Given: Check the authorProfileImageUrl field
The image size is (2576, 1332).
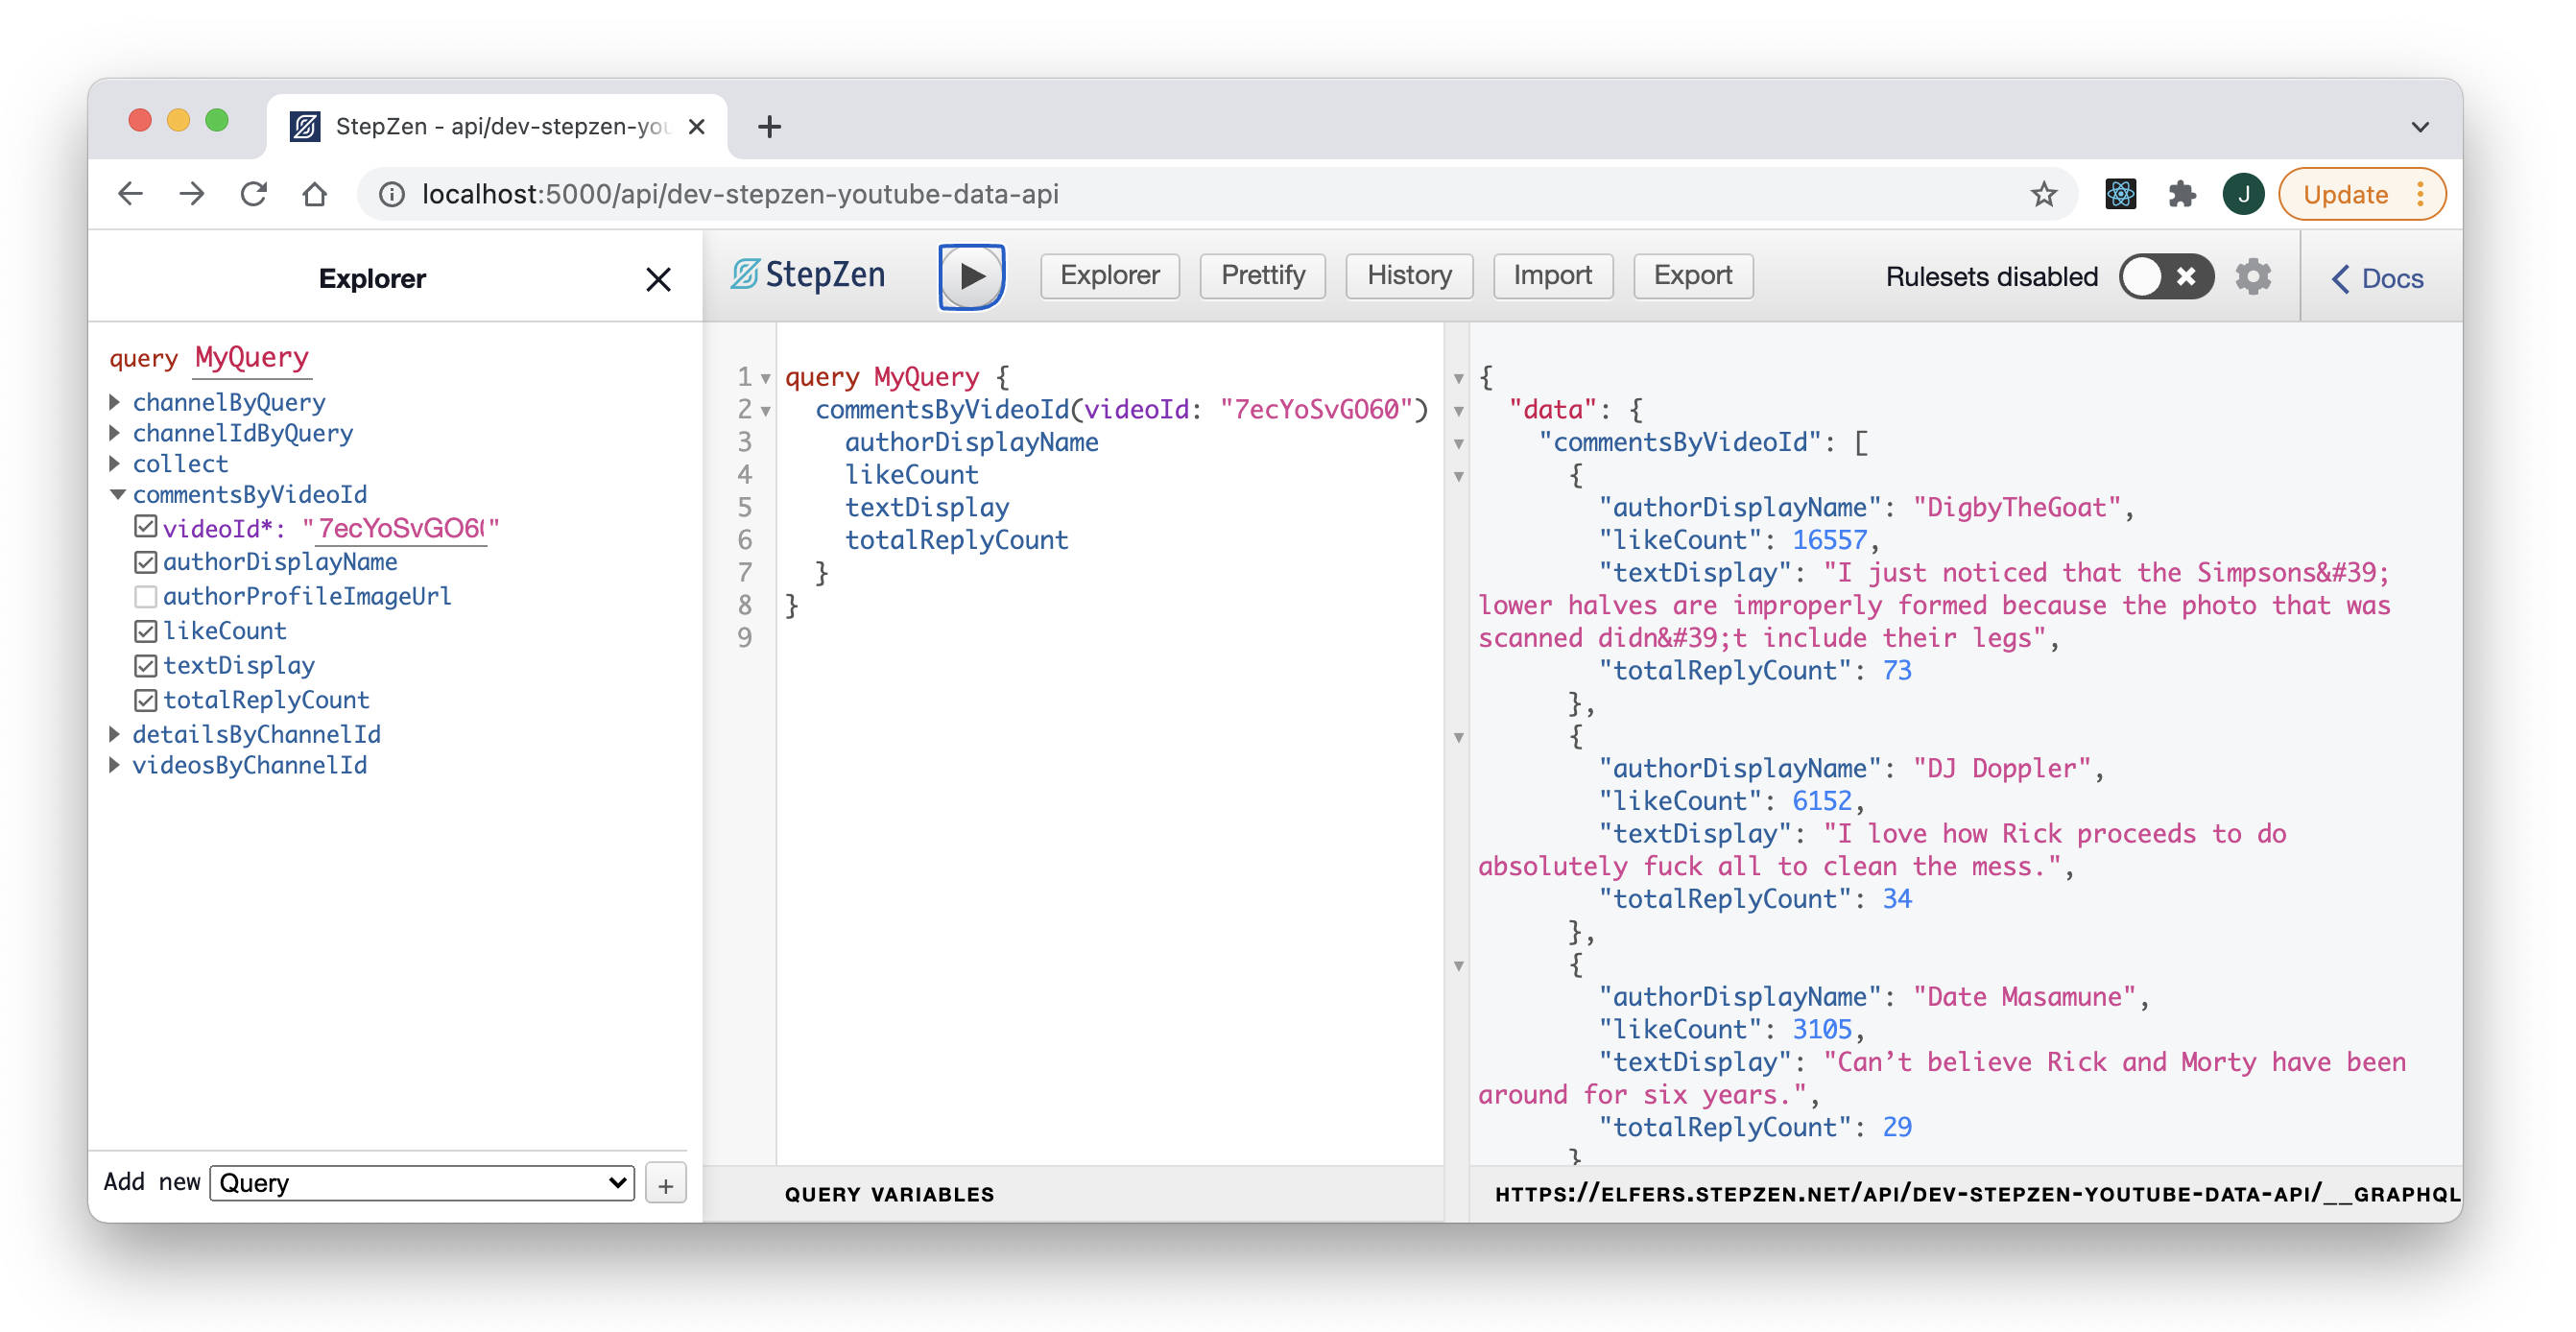Looking at the screenshot, I should click(x=146, y=596).
